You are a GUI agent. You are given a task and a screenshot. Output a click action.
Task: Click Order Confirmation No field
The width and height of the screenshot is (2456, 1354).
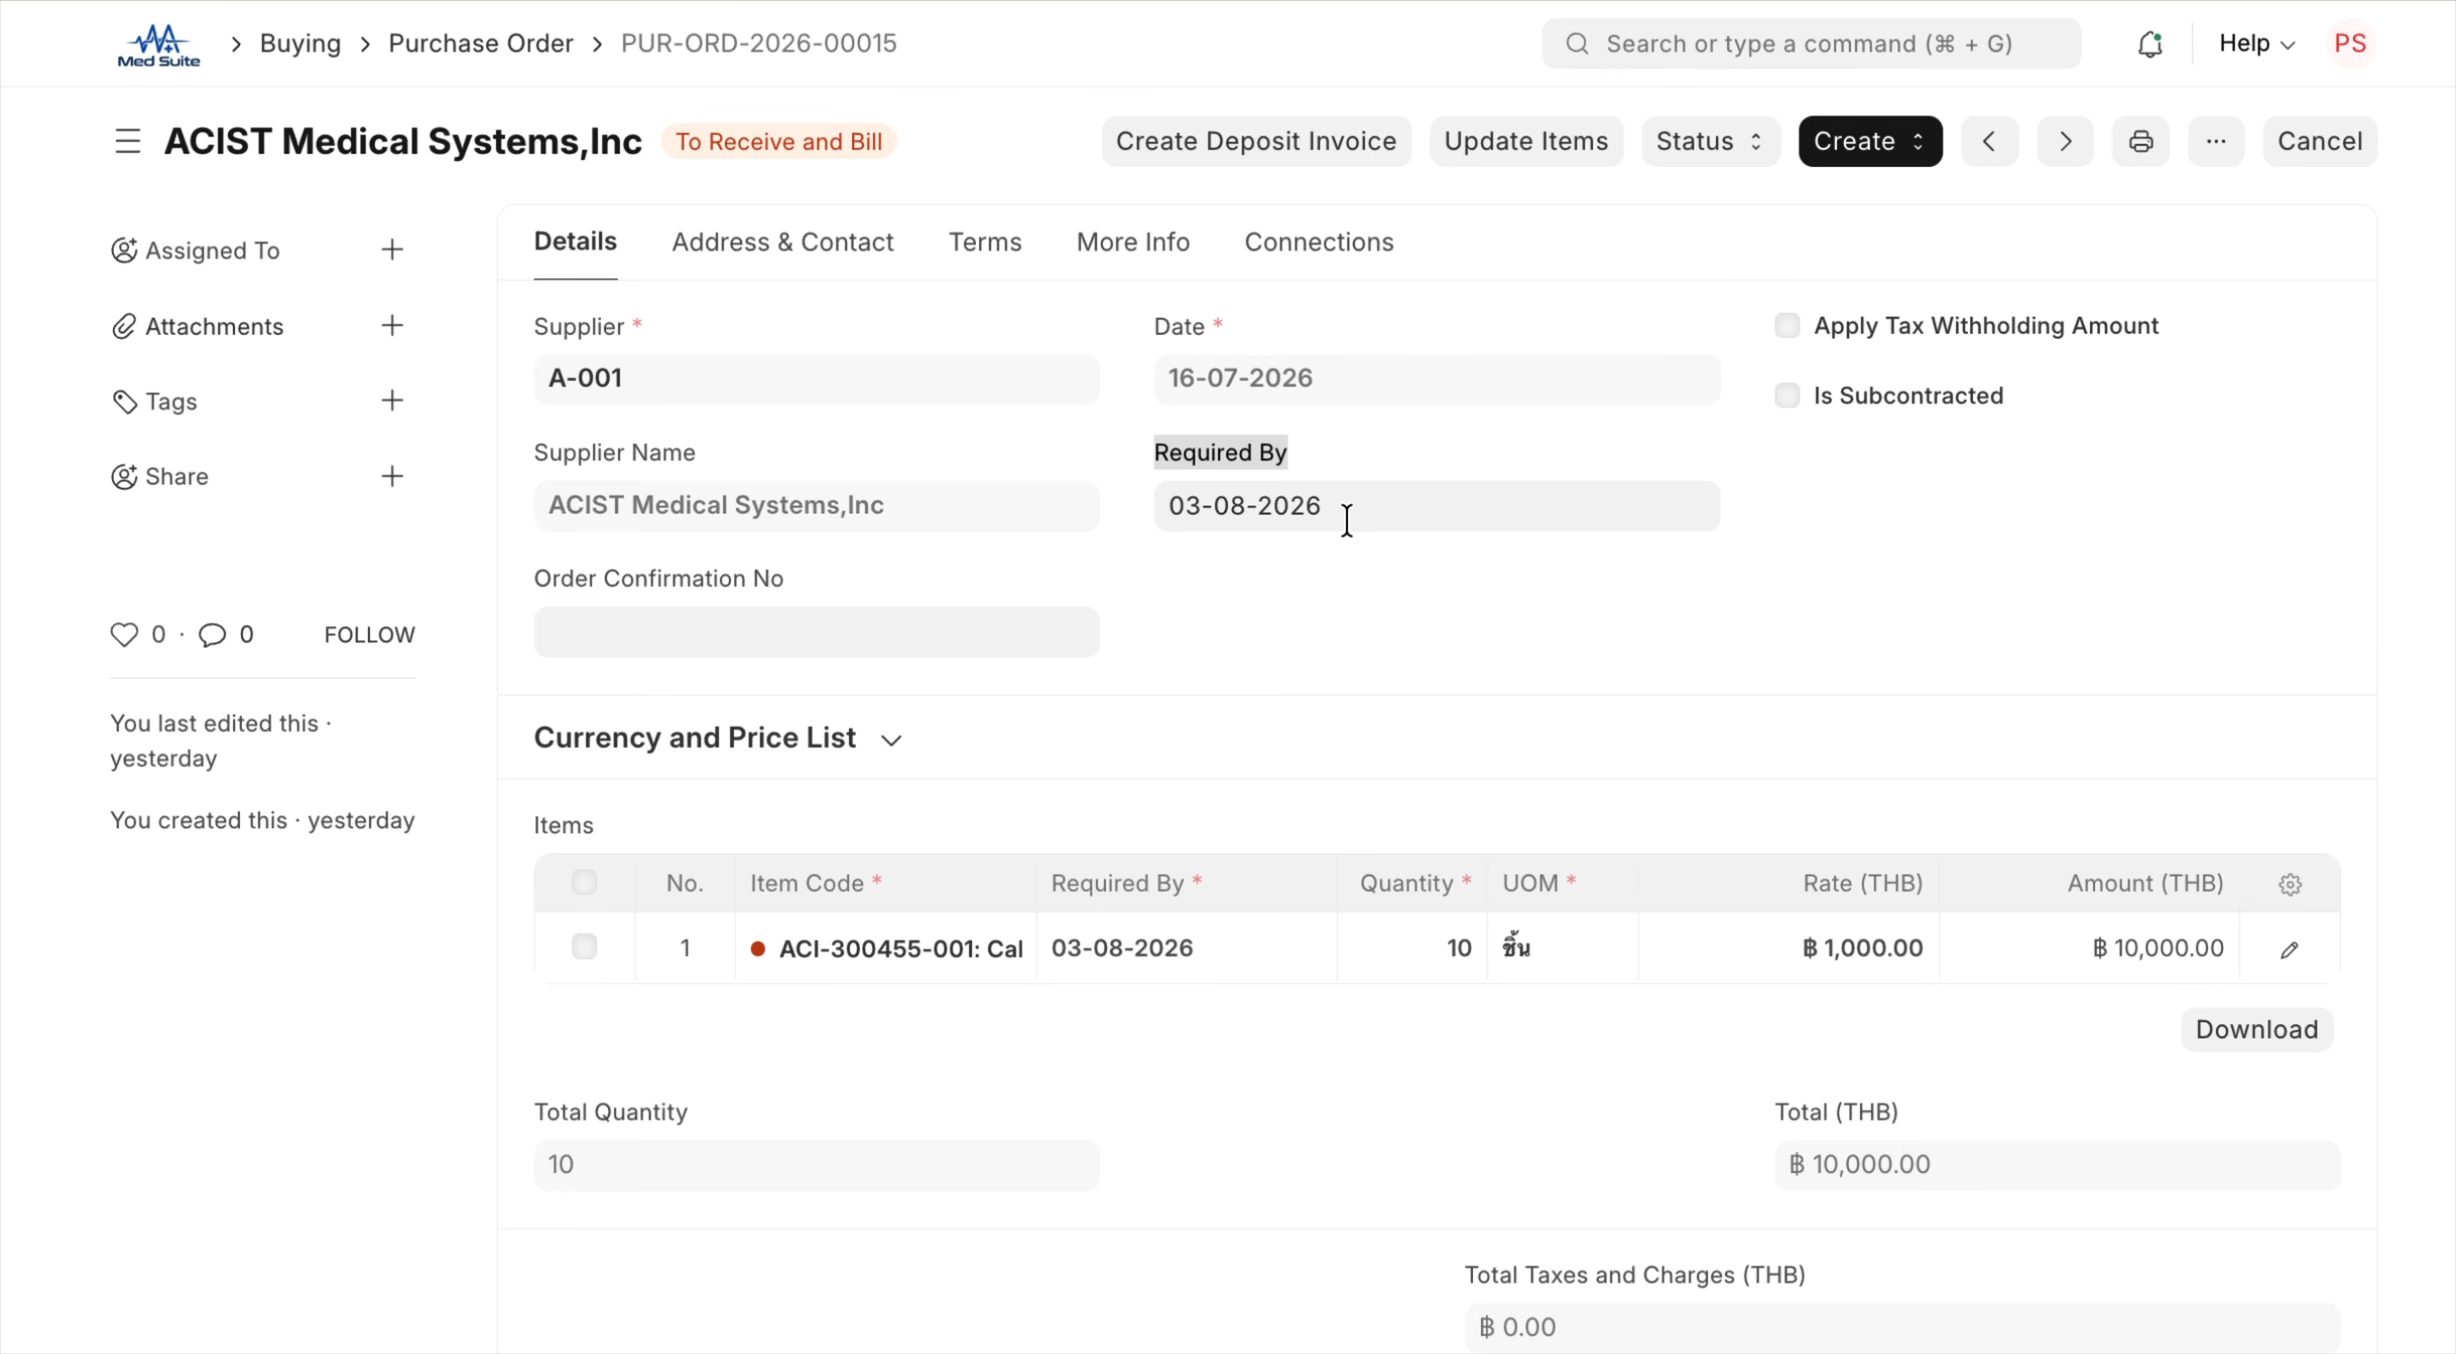pyautogui.click(x=816, y=632)
